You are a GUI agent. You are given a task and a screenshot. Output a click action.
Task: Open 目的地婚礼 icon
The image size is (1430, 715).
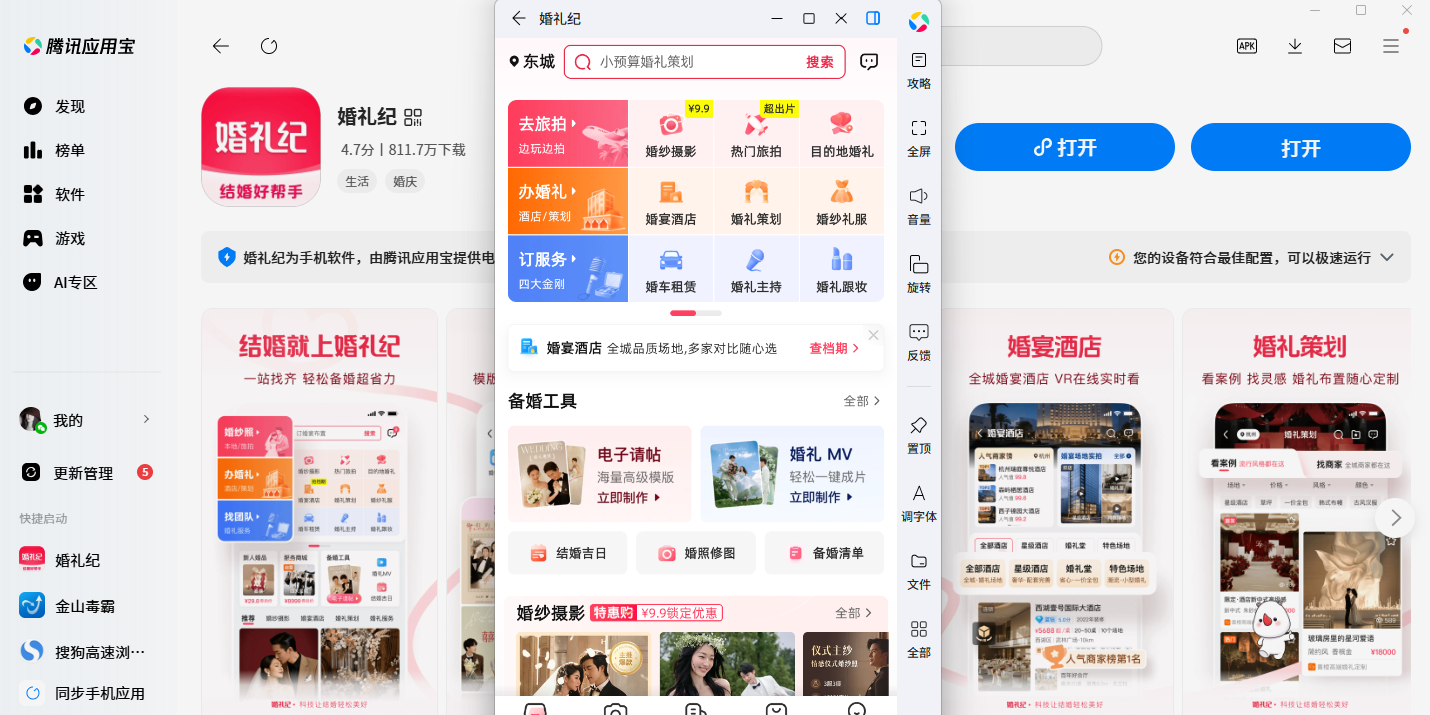tap(841, 135)
